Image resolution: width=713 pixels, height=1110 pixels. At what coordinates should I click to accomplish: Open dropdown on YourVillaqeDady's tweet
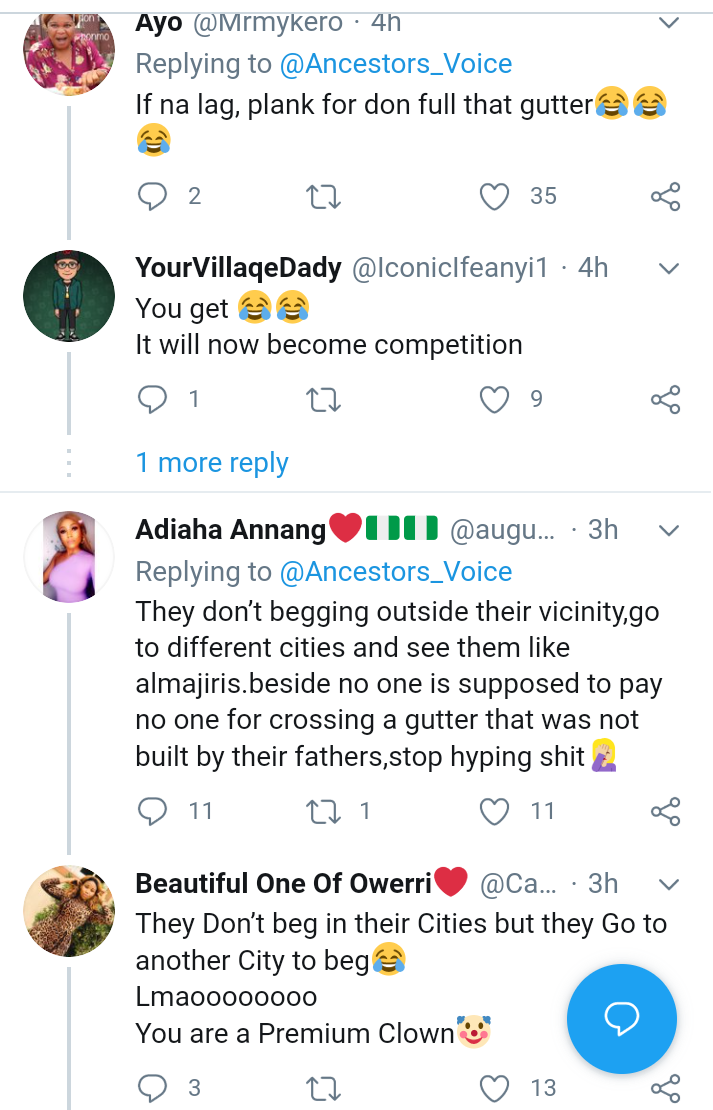pyautogui.click(x=668, y=268)
